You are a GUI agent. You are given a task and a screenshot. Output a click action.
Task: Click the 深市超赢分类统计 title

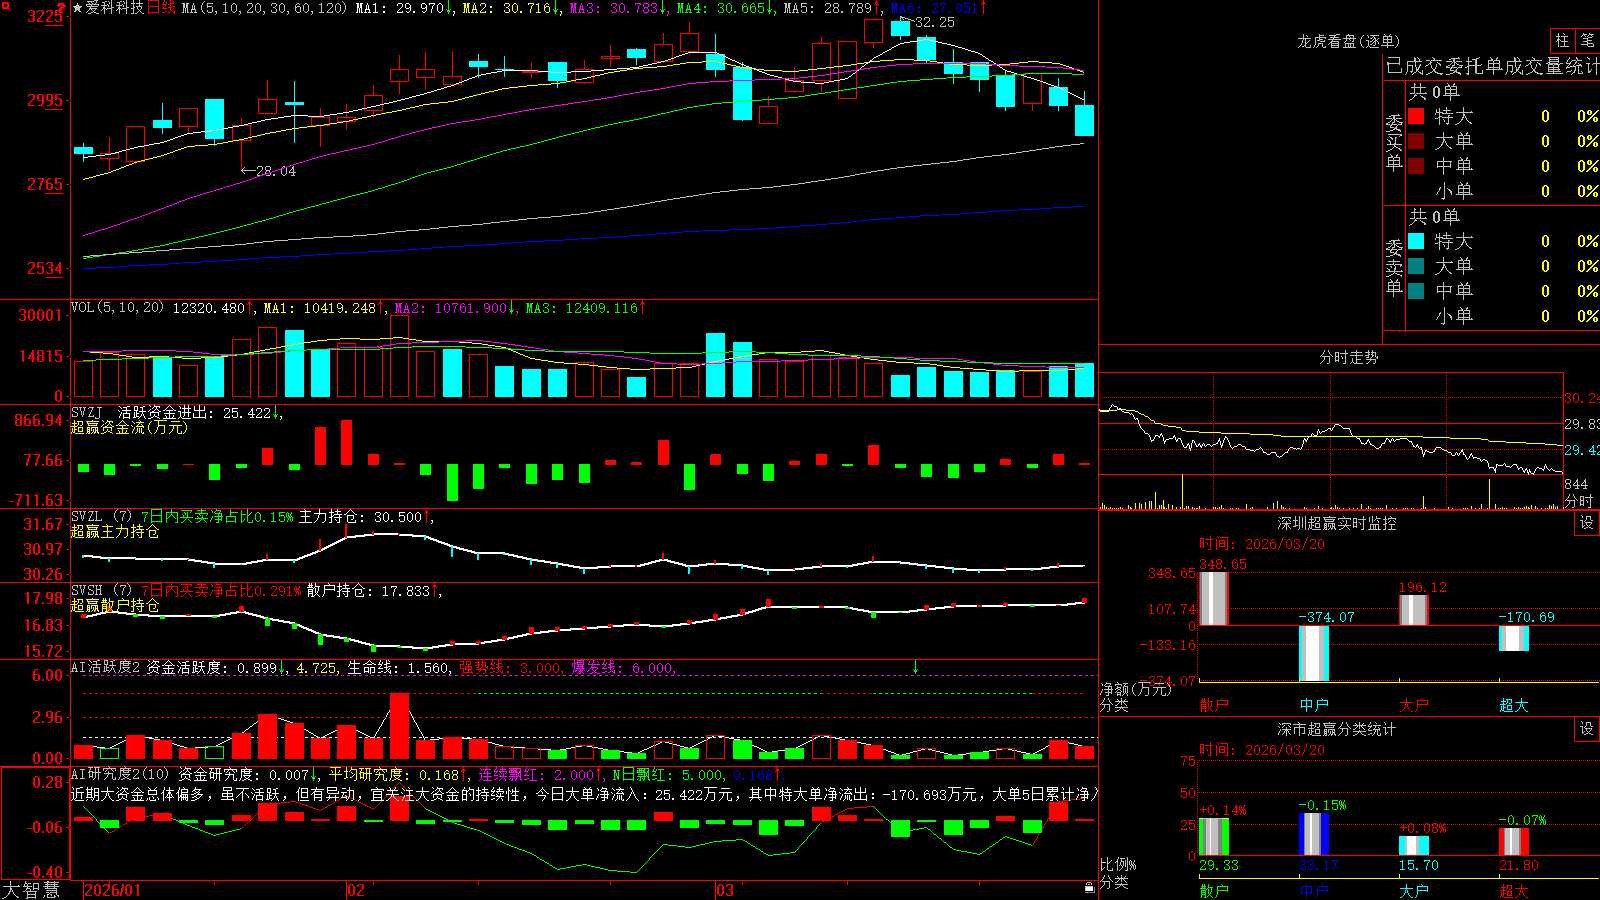pyautogui.click(x=1336, y=729)
